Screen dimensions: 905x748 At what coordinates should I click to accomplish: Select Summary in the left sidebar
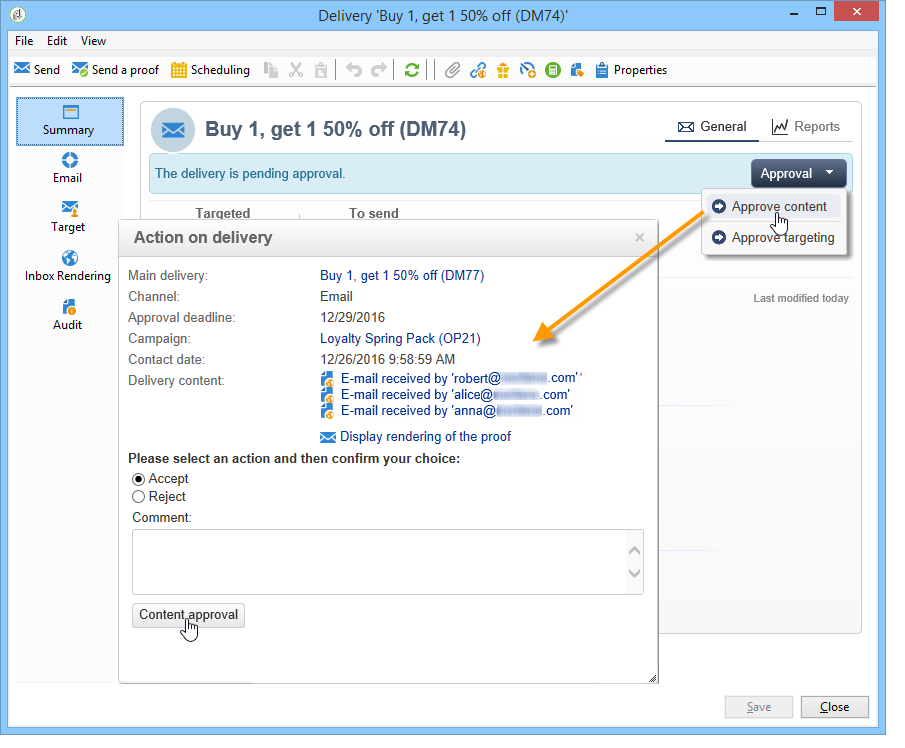click(69, 121)
